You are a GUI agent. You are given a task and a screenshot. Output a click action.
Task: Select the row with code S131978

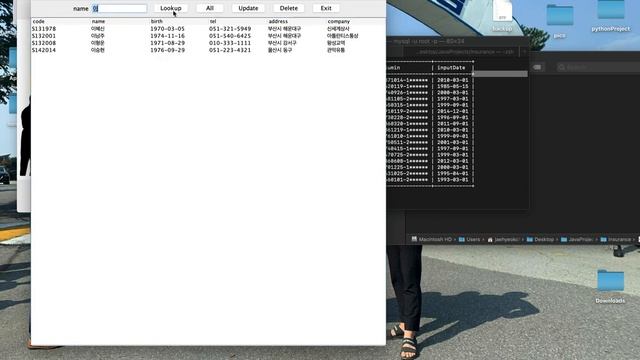click(x=208, y=29)
